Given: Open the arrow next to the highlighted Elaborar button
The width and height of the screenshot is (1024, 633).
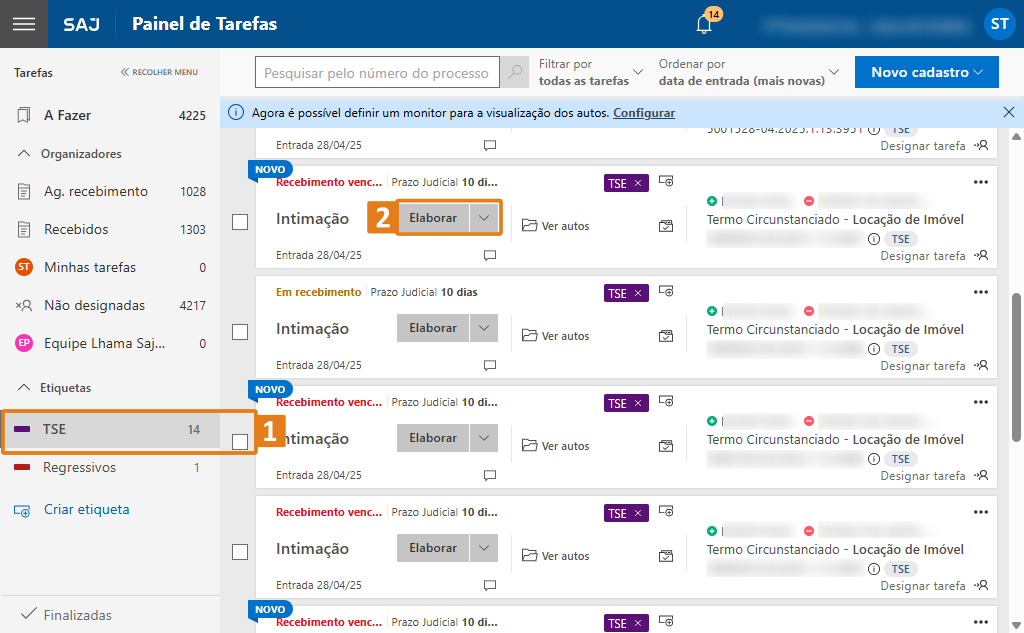Looking at the screenshot, I should [484, 218].
